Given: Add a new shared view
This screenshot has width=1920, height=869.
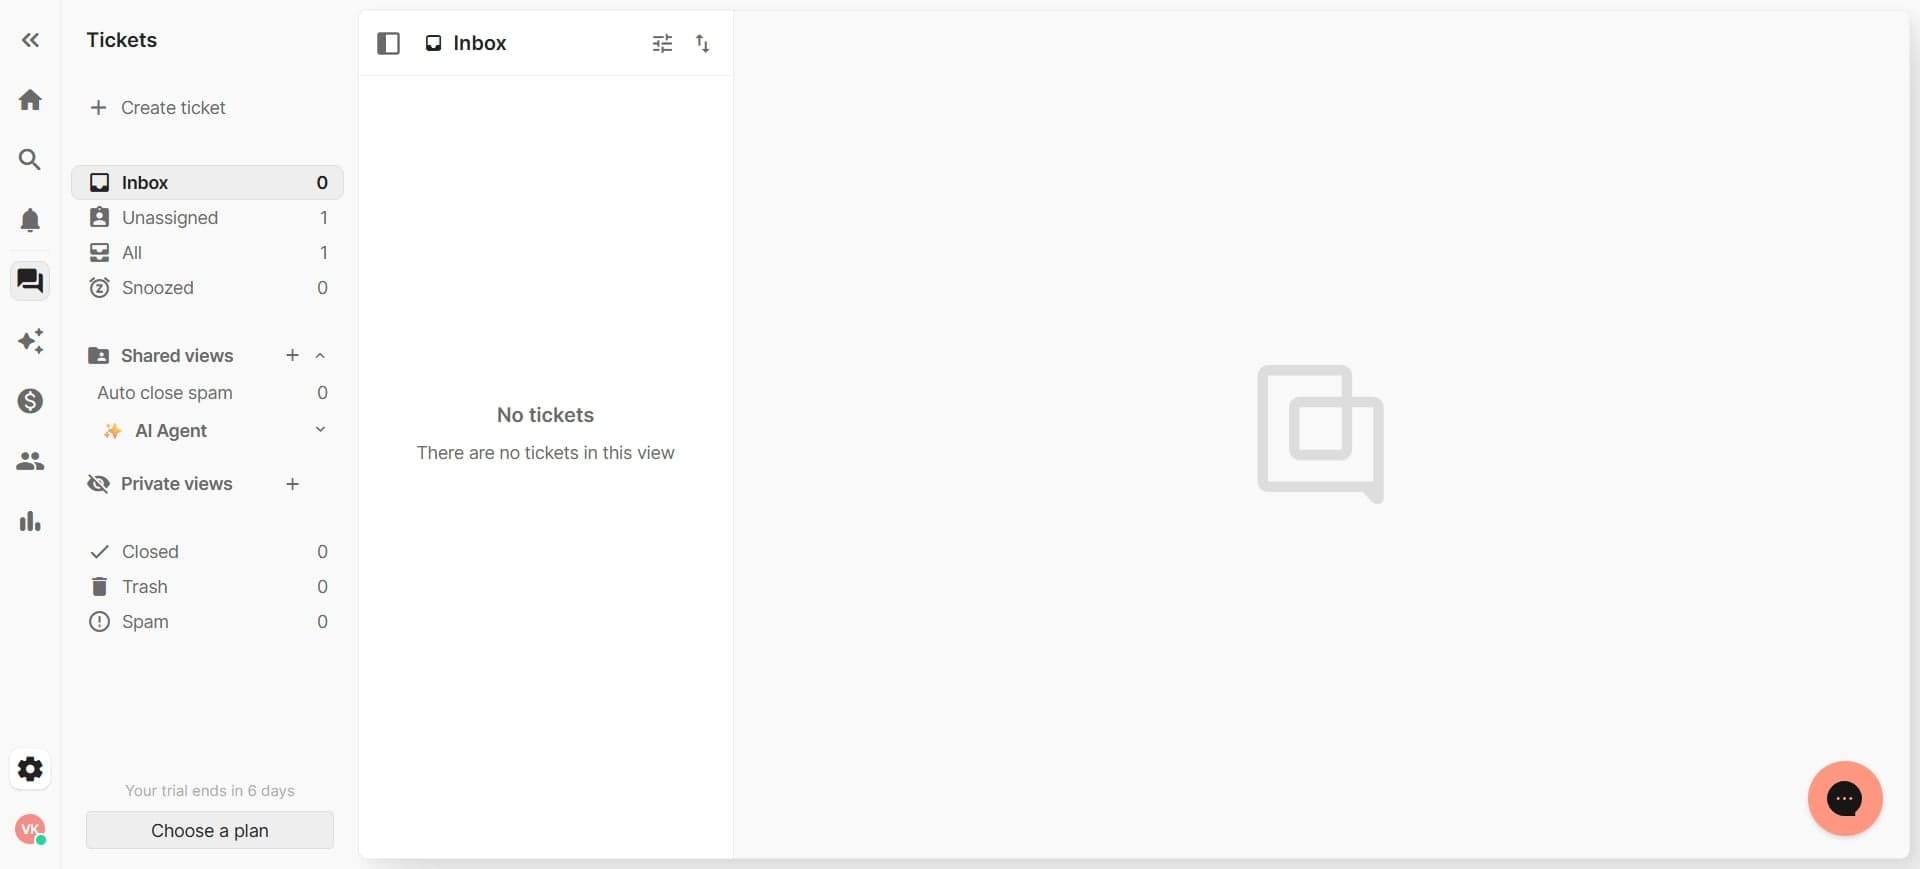Looking at the screenshot, I should tap(292, 355).
